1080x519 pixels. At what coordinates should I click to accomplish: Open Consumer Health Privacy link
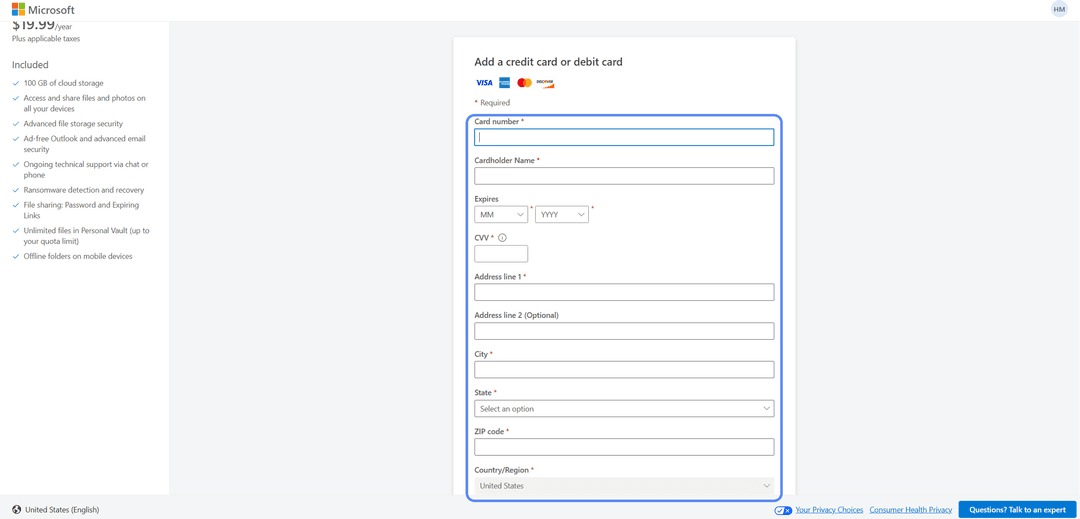911,510
